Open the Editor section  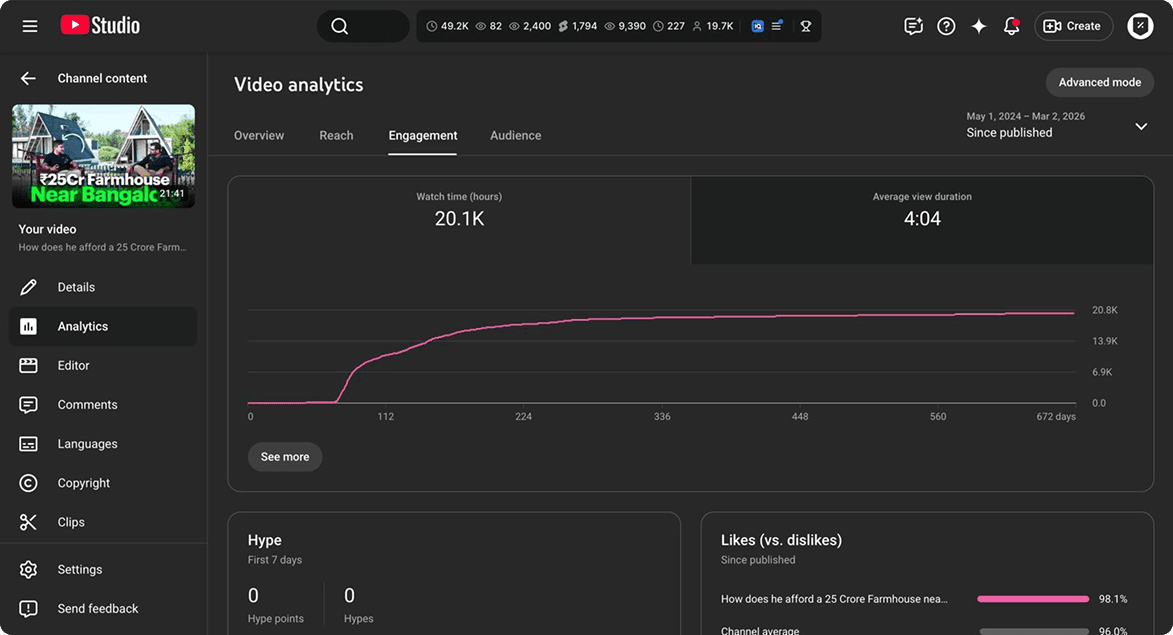pyautogui.click(x=102, y=366)
